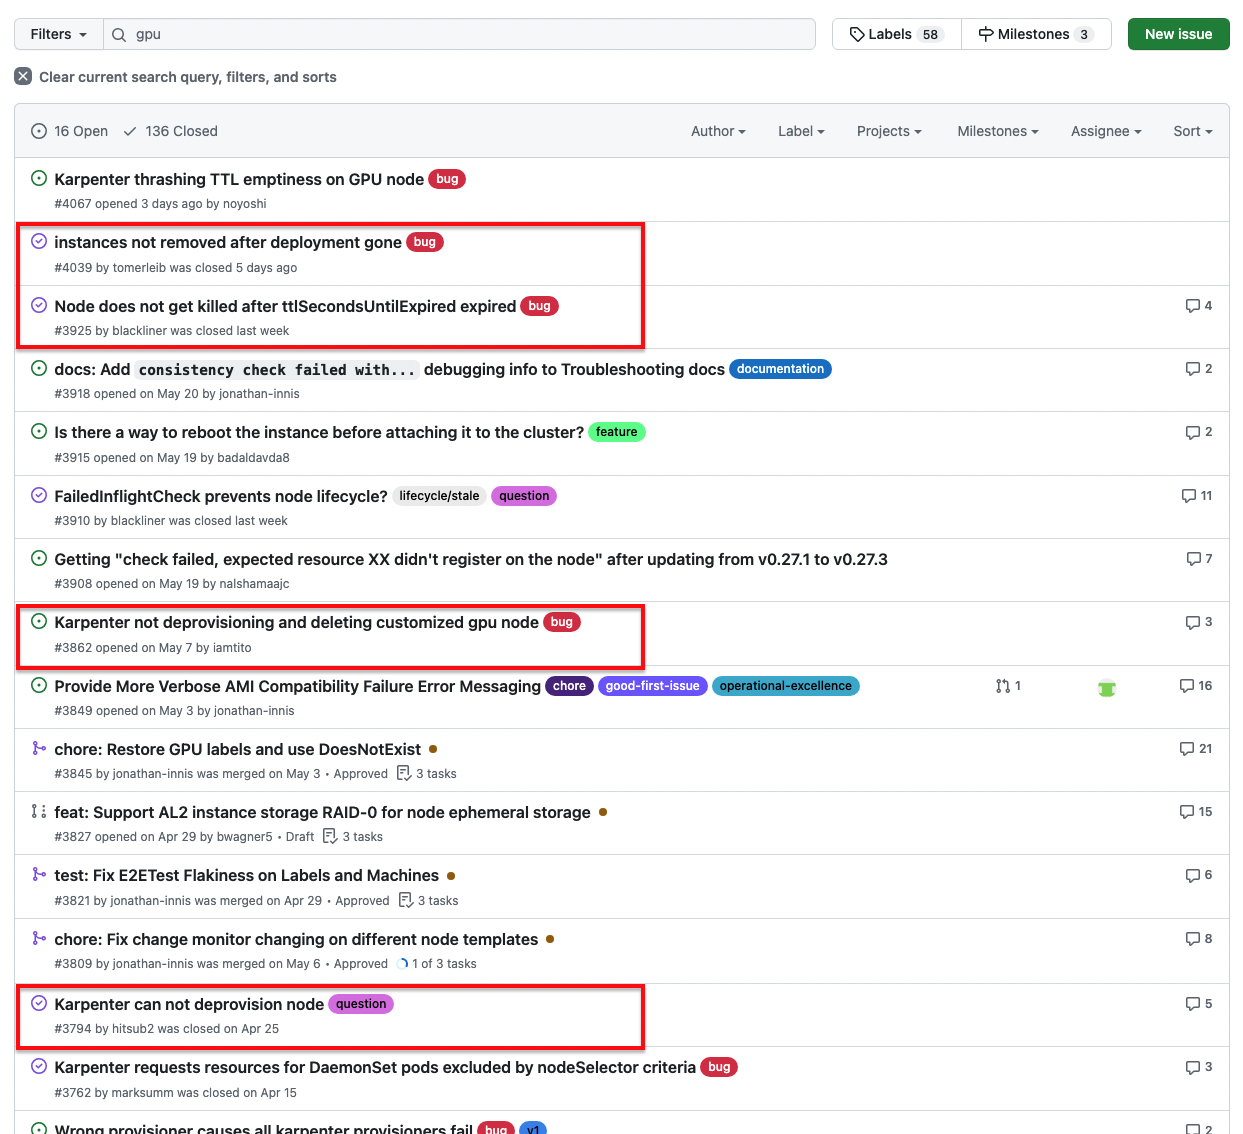Open chore: Restore GPU labels pull request
The width and height of the screenshot is (1243, 1134).
[x=238, y=749]
